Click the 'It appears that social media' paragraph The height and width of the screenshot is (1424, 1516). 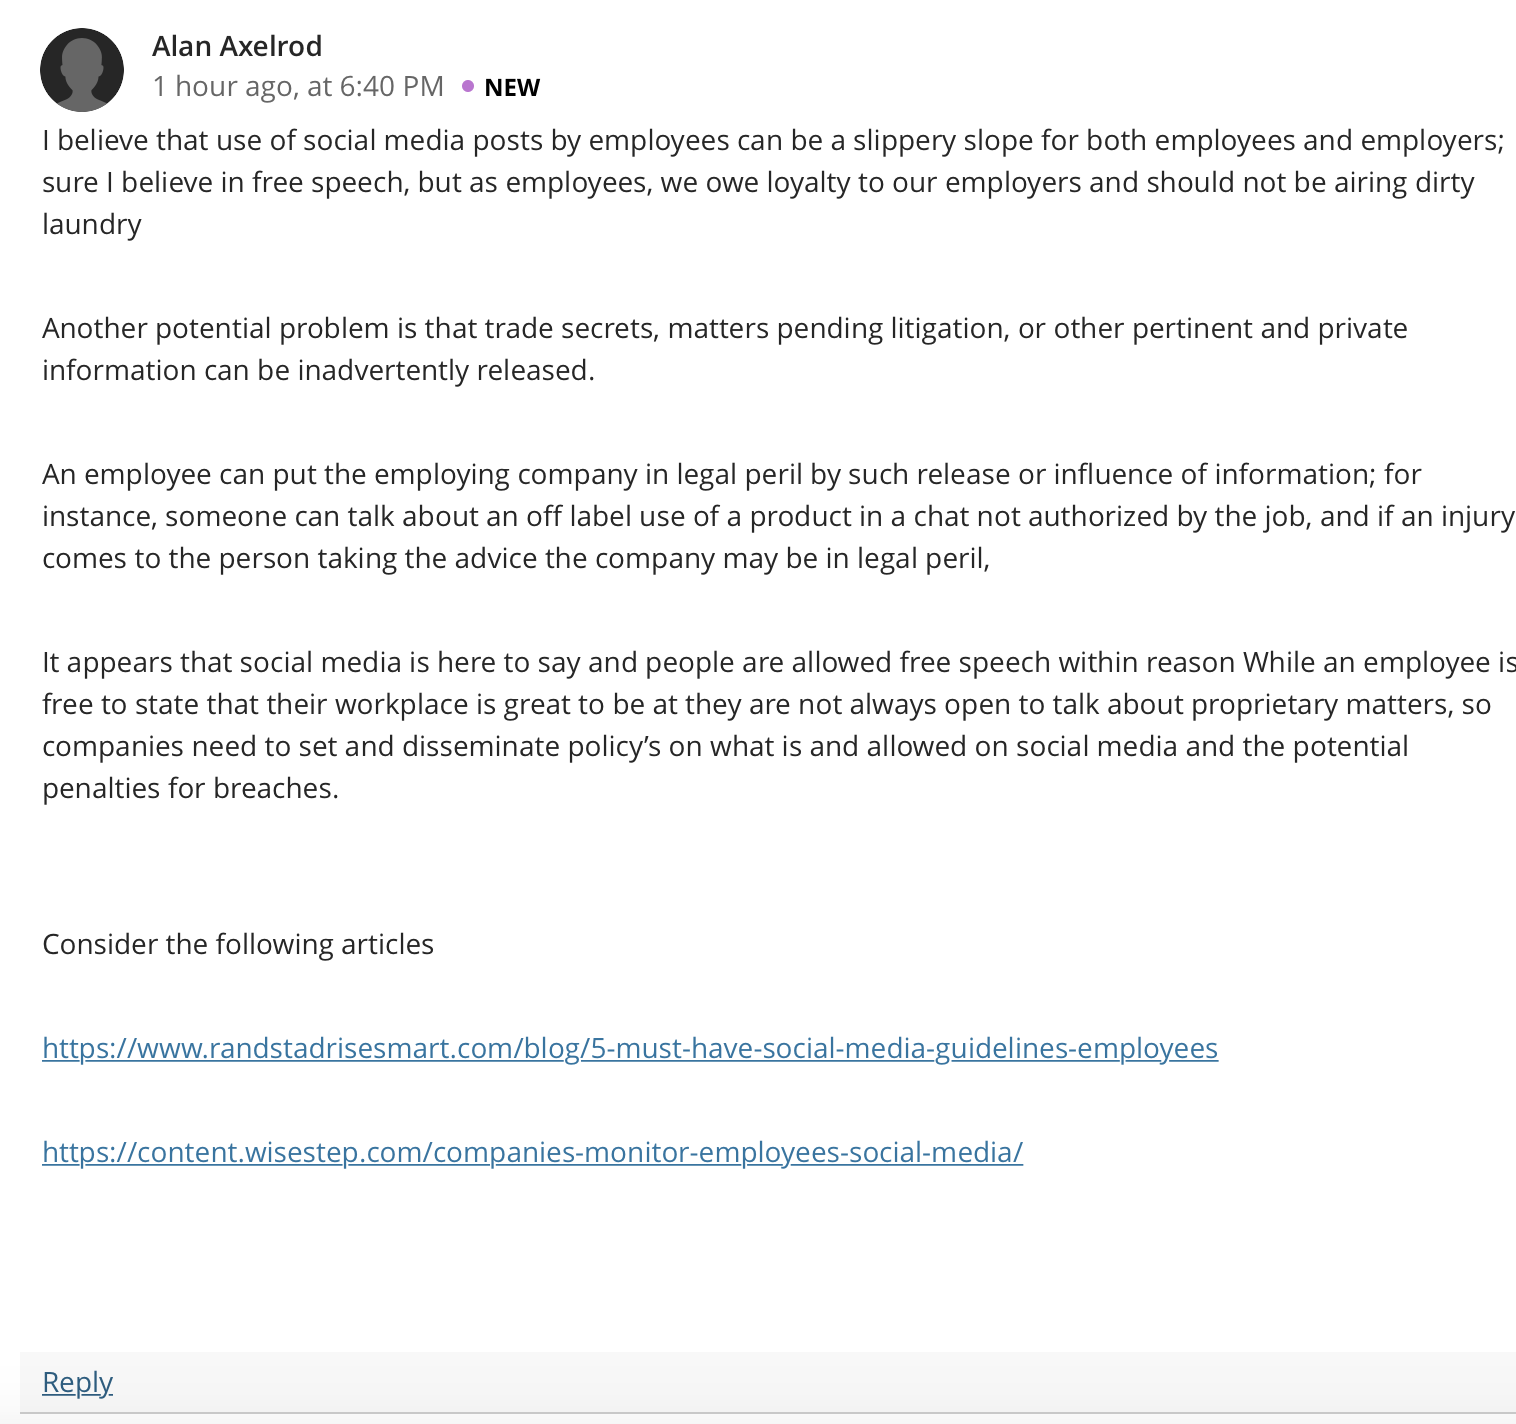point(779,725)
